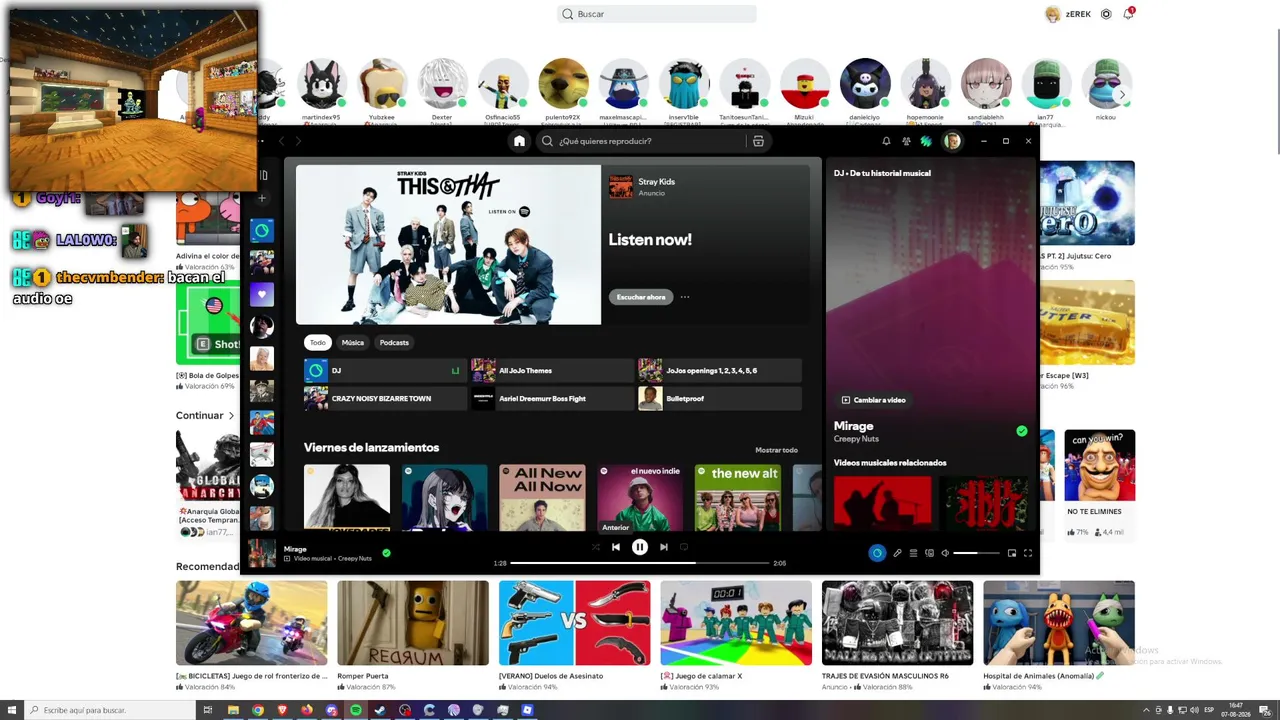Open Spotify from the taskbar

click(x=355, y=710)
